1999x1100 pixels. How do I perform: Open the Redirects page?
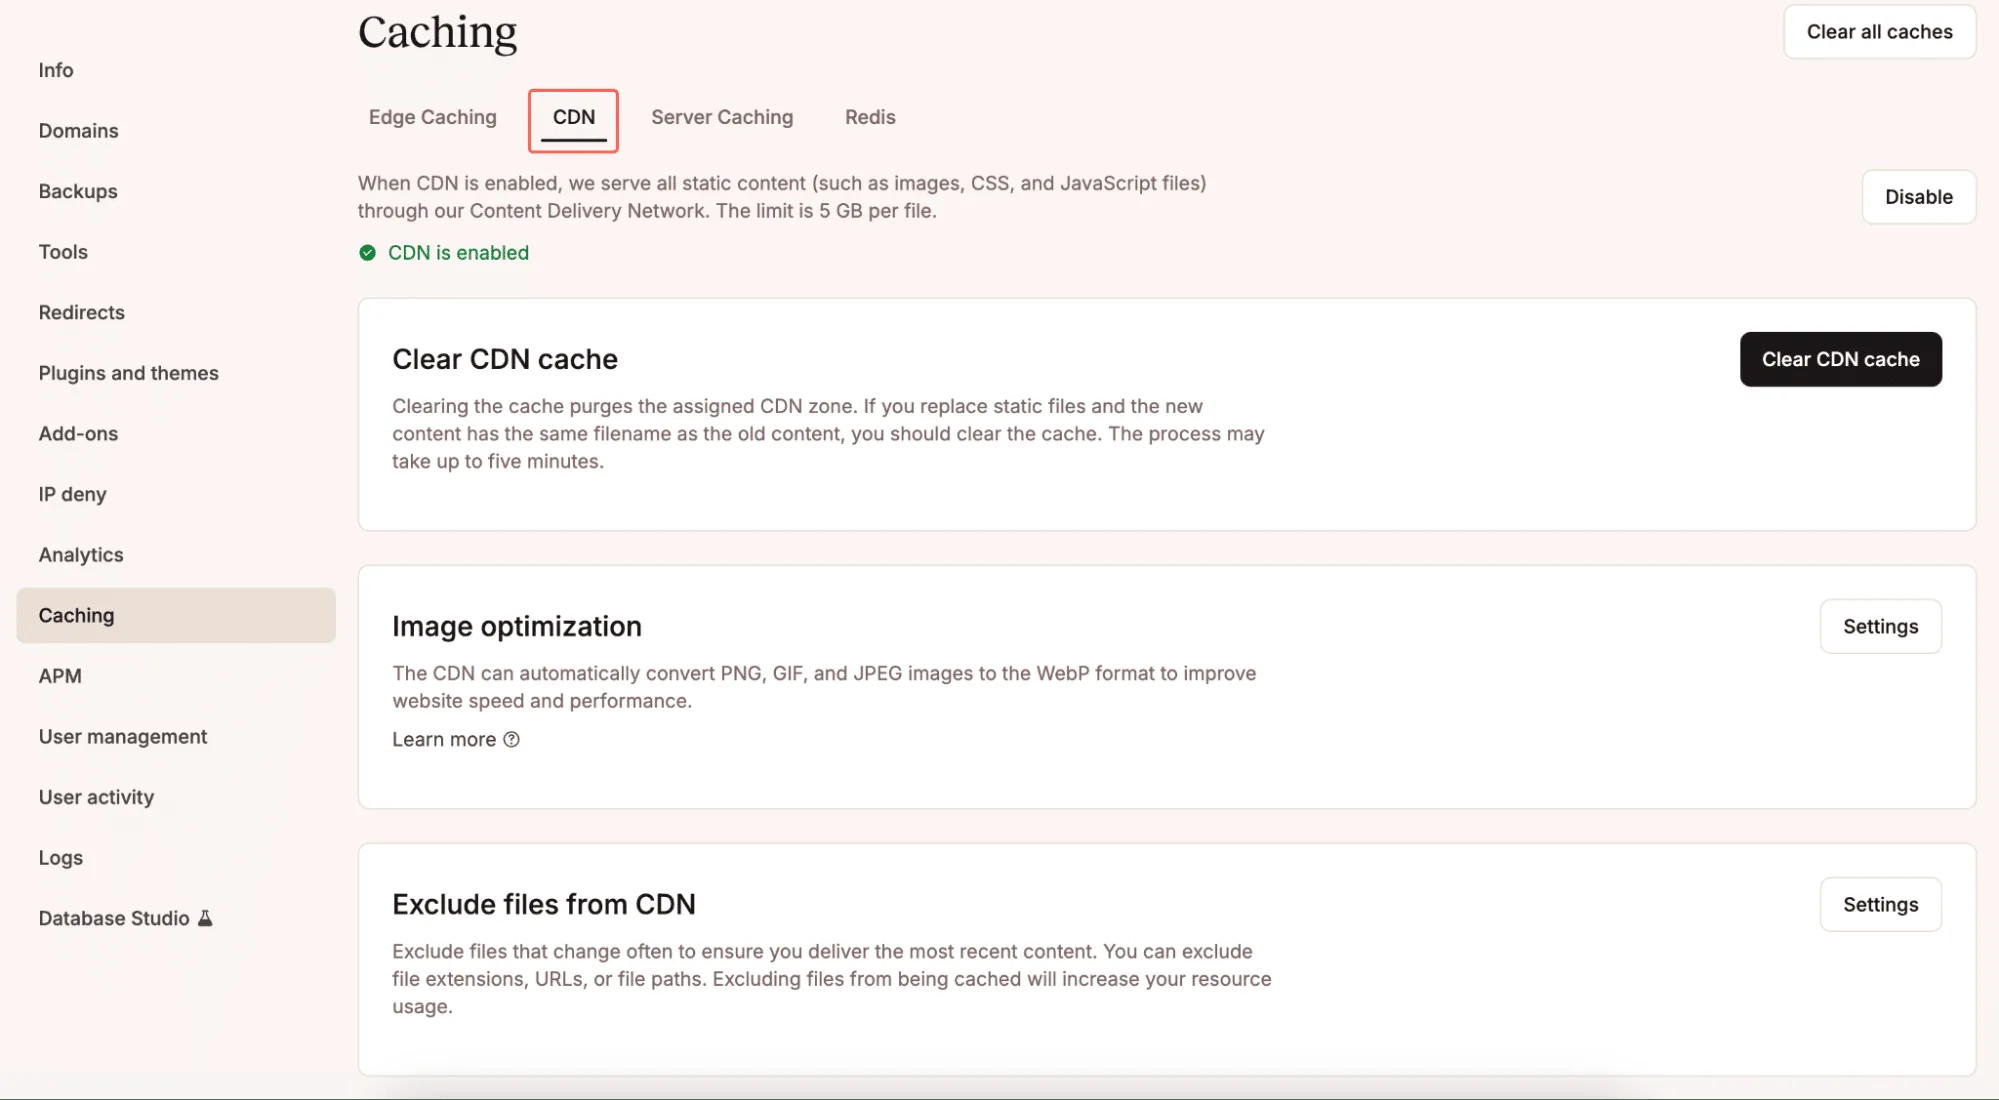[81, 312]
